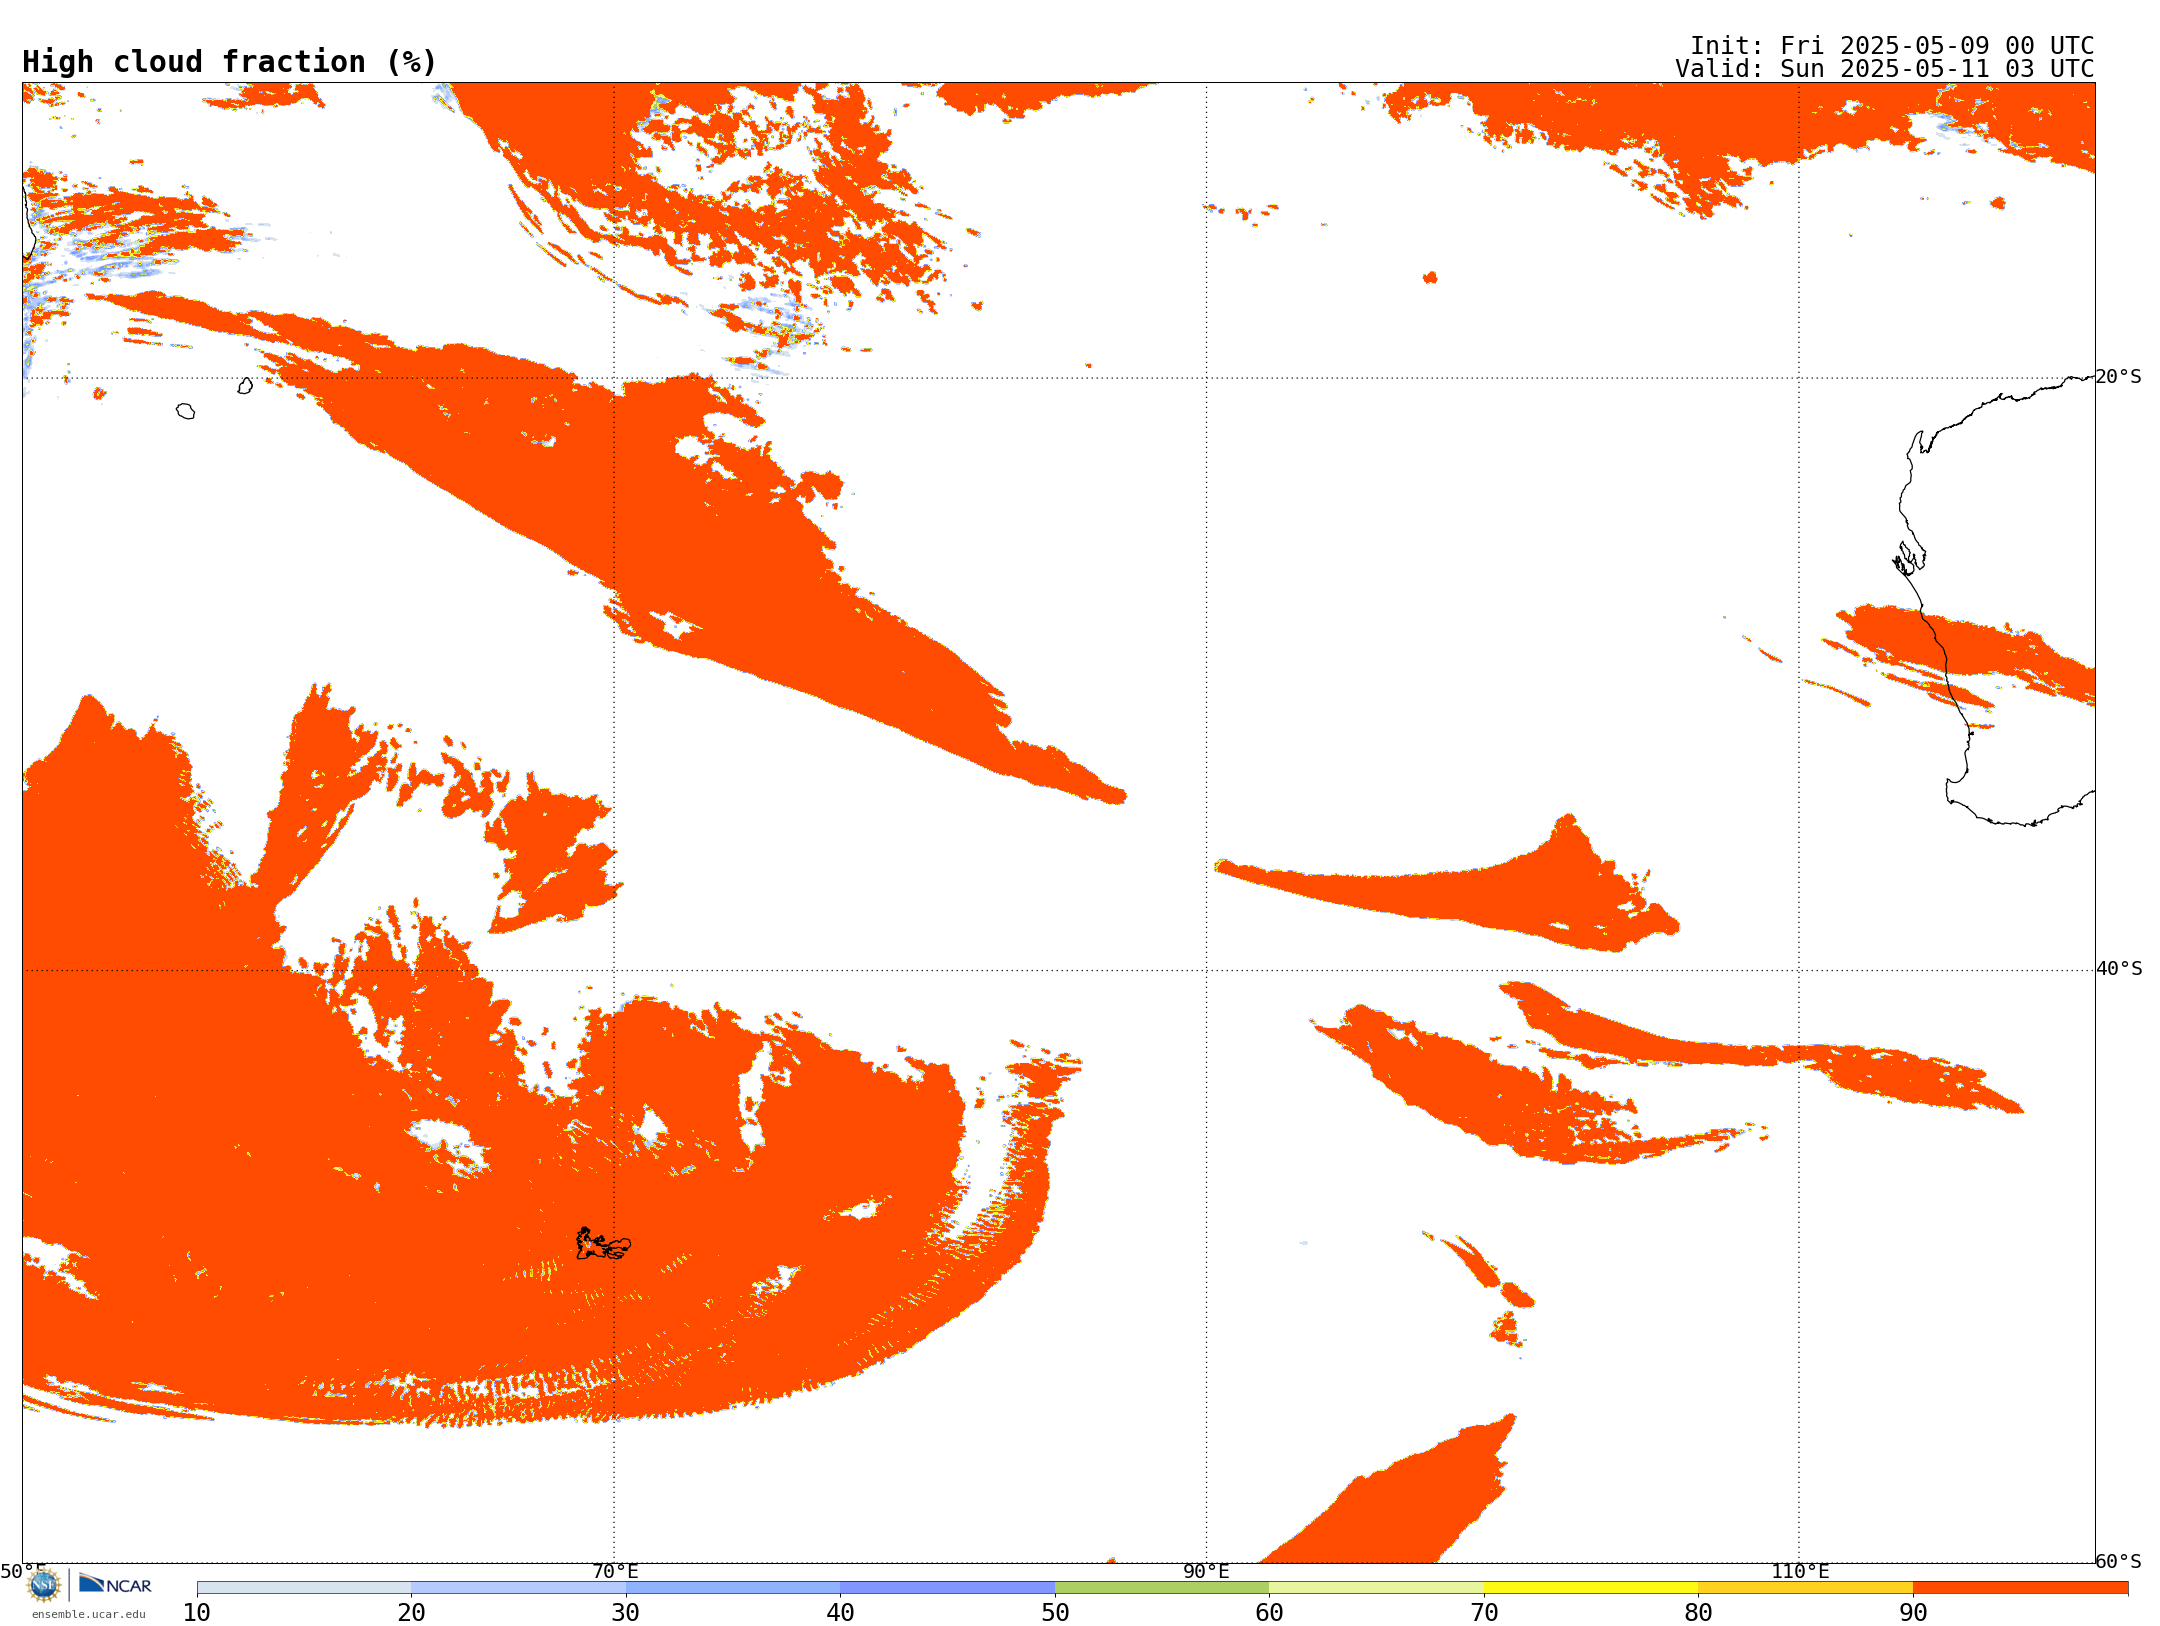Click the periwinkle blue 40-50 colorbar swatch
The height and width of the screenshot is (1626, 2160).
(948, 1588)
